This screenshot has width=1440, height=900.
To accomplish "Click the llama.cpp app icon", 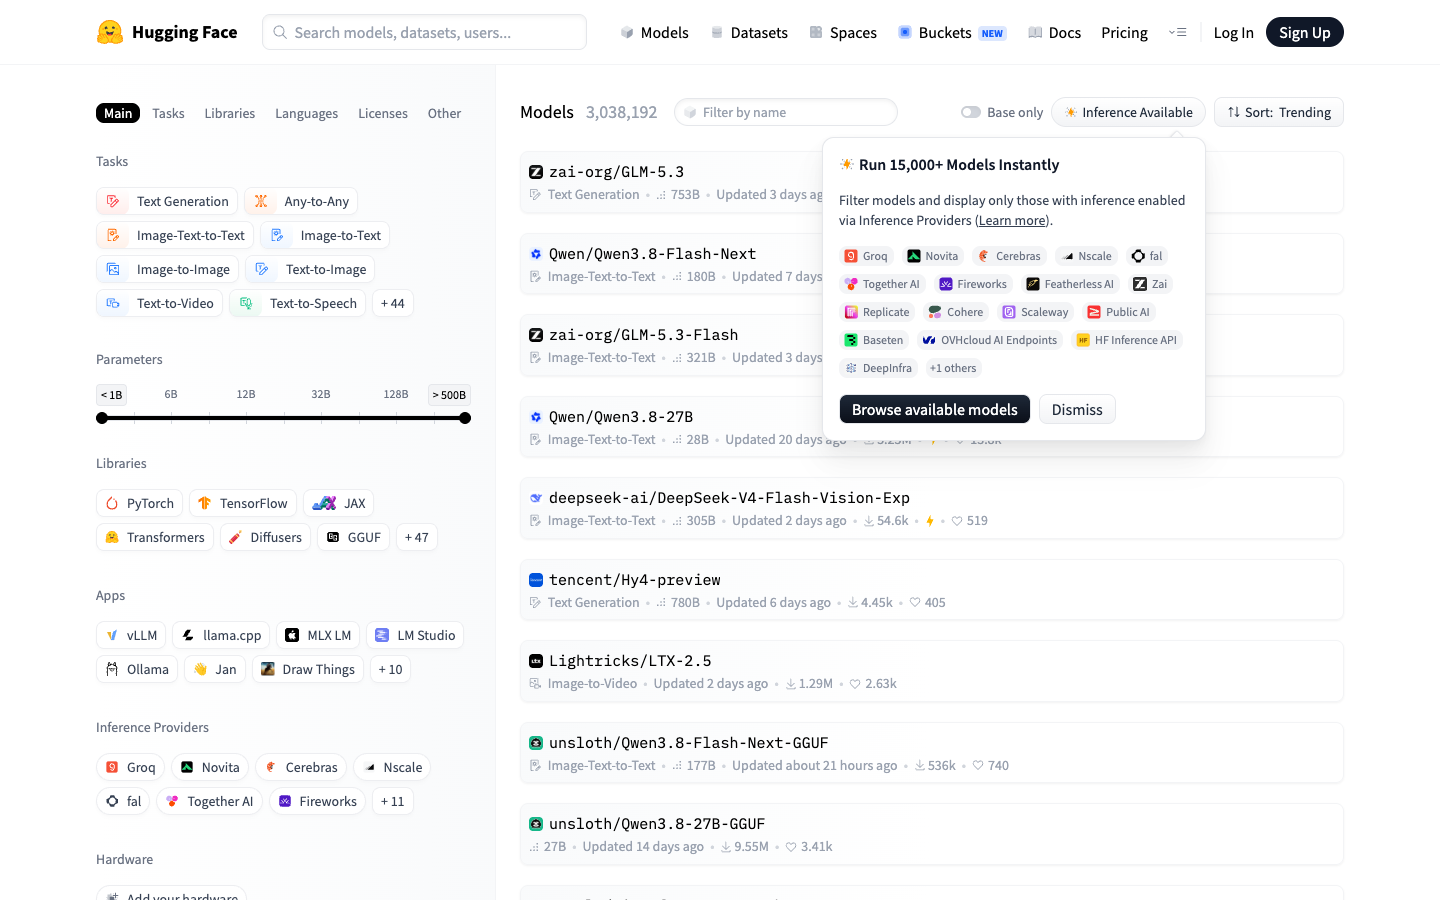I will [188, 635].
